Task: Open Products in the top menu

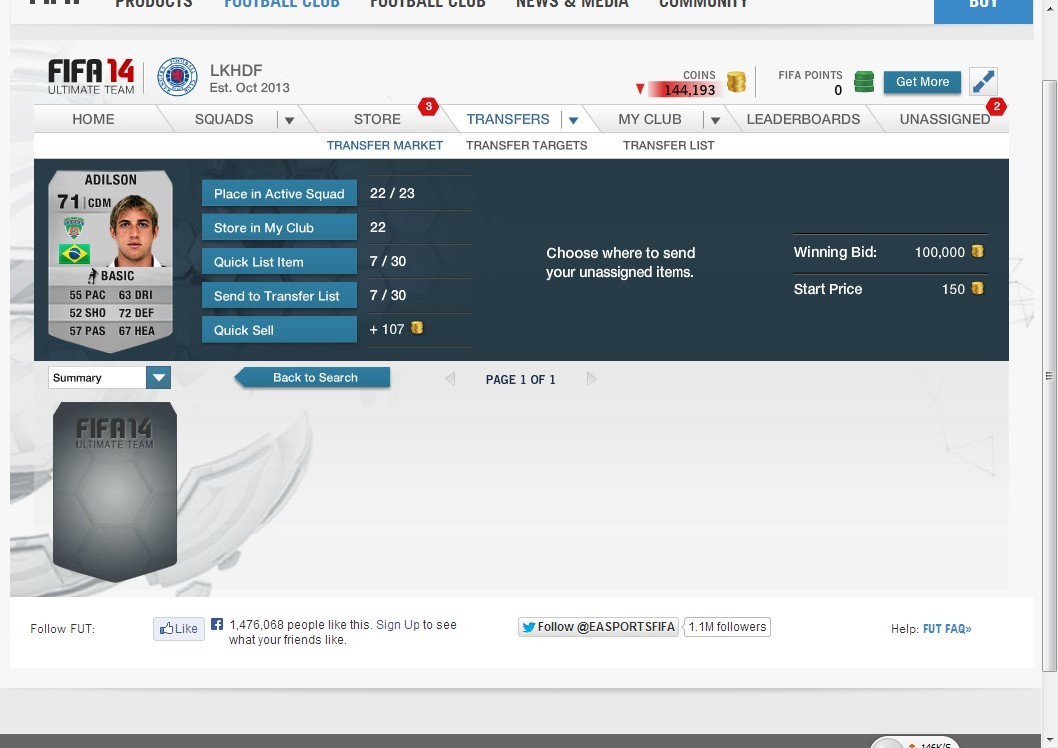Action: 154,4
